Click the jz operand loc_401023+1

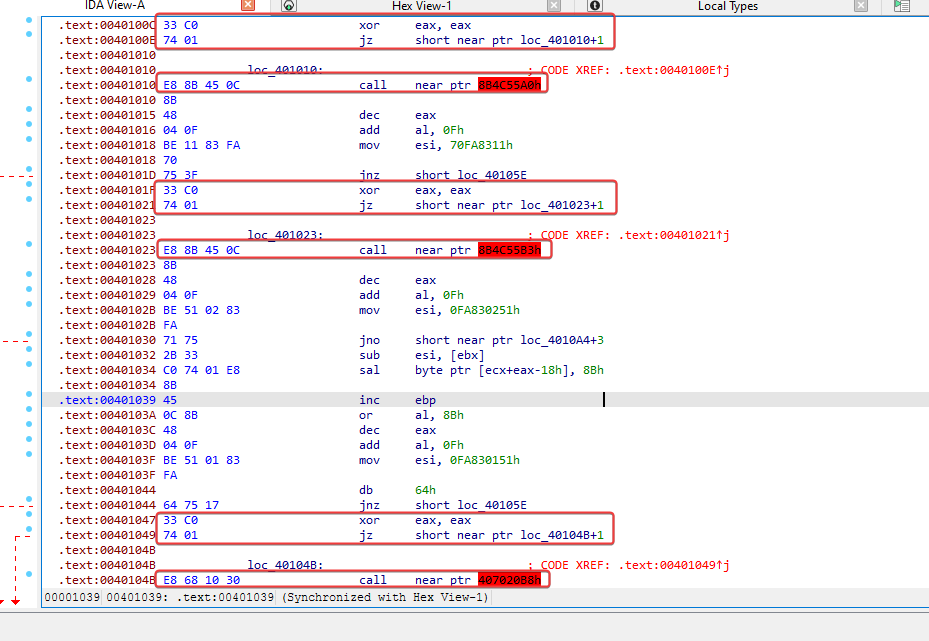point(562,205)
